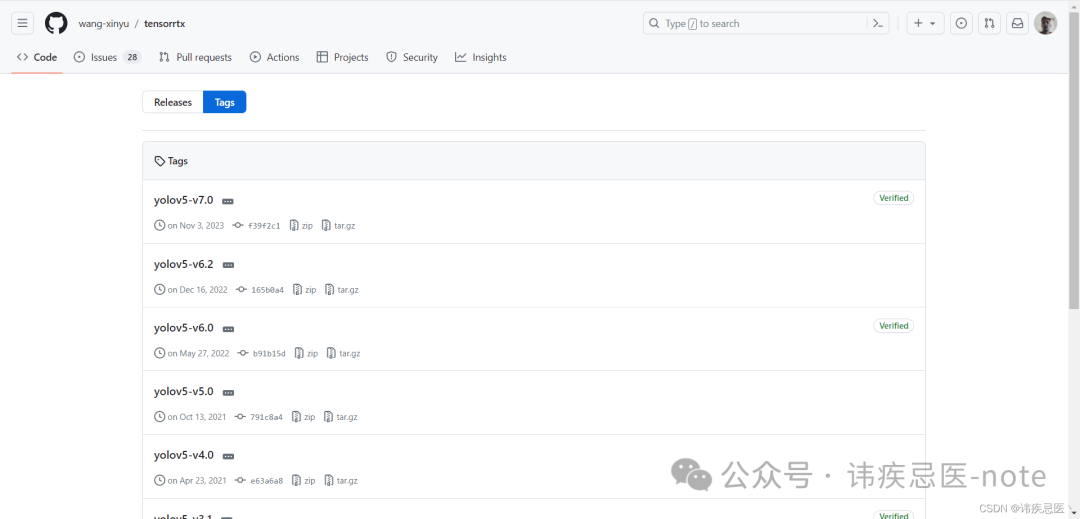The image size is (1080, 519).
Task: Open the yolov5-v5.0 tag
Action: [x=183, y=391]
